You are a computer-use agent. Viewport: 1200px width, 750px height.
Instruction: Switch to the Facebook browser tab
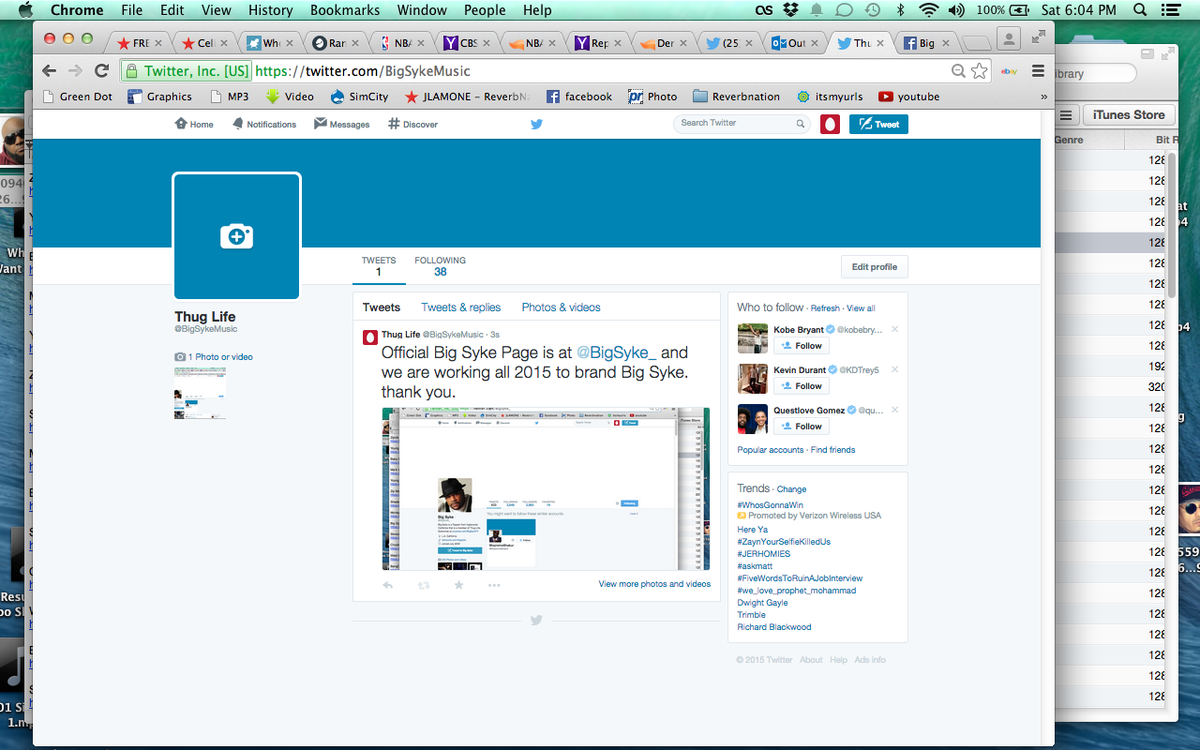[x=926, y=44]
